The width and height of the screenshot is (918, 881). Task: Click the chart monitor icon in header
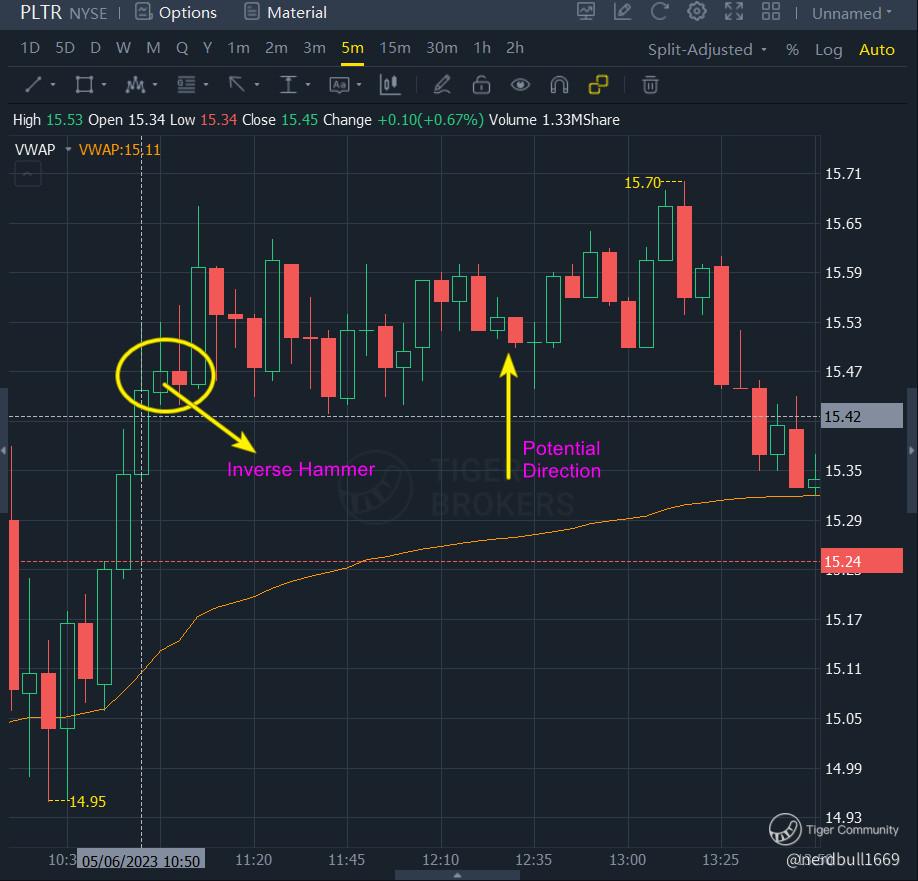click(x=586, y=12)
